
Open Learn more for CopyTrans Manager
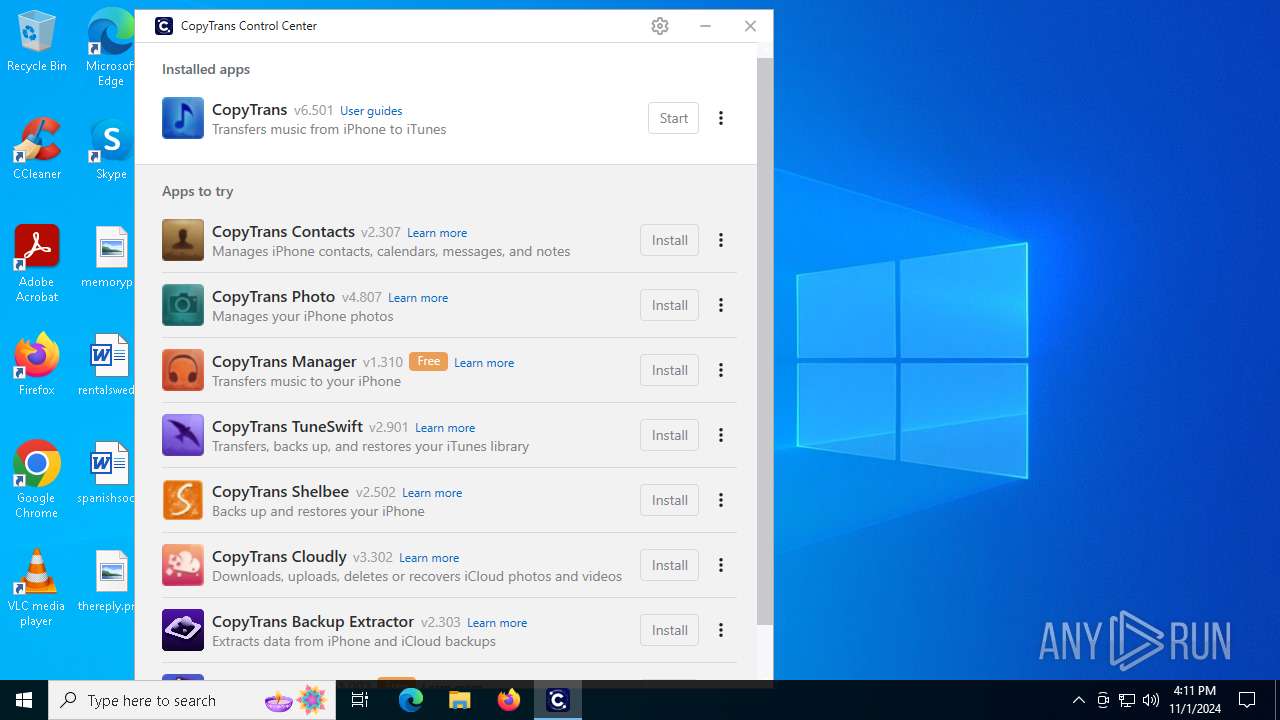[x=484, y=363]
